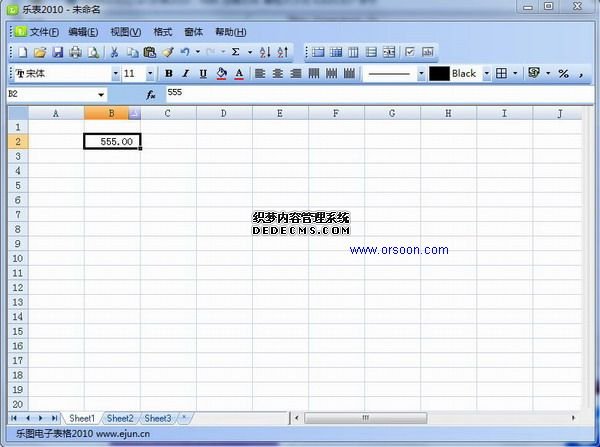Click the next sheet arrow
This screenshot has height=447, width=600.
coord(41,418)
